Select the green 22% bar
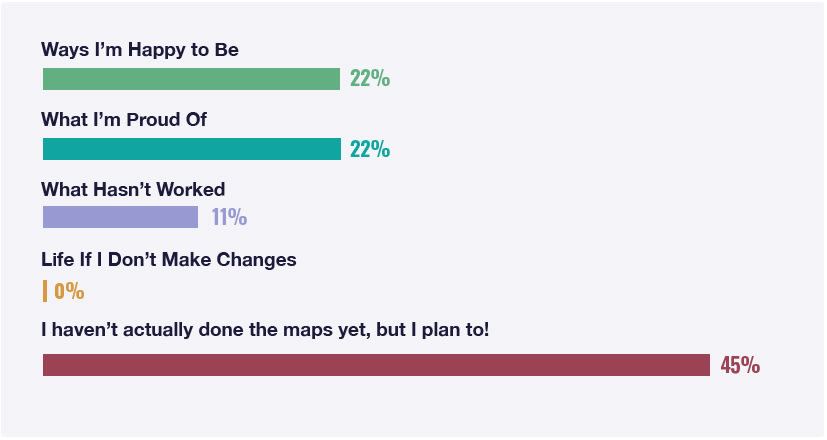This screenshot has height=440, width=827. point(191,79)
